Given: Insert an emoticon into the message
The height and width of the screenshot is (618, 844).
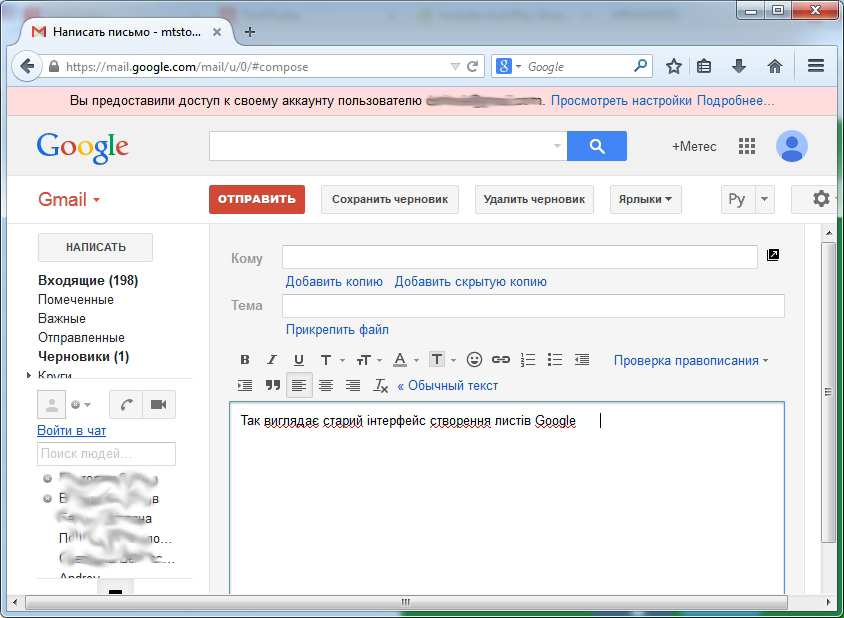Looking at the screenshot, I should 475,360.
